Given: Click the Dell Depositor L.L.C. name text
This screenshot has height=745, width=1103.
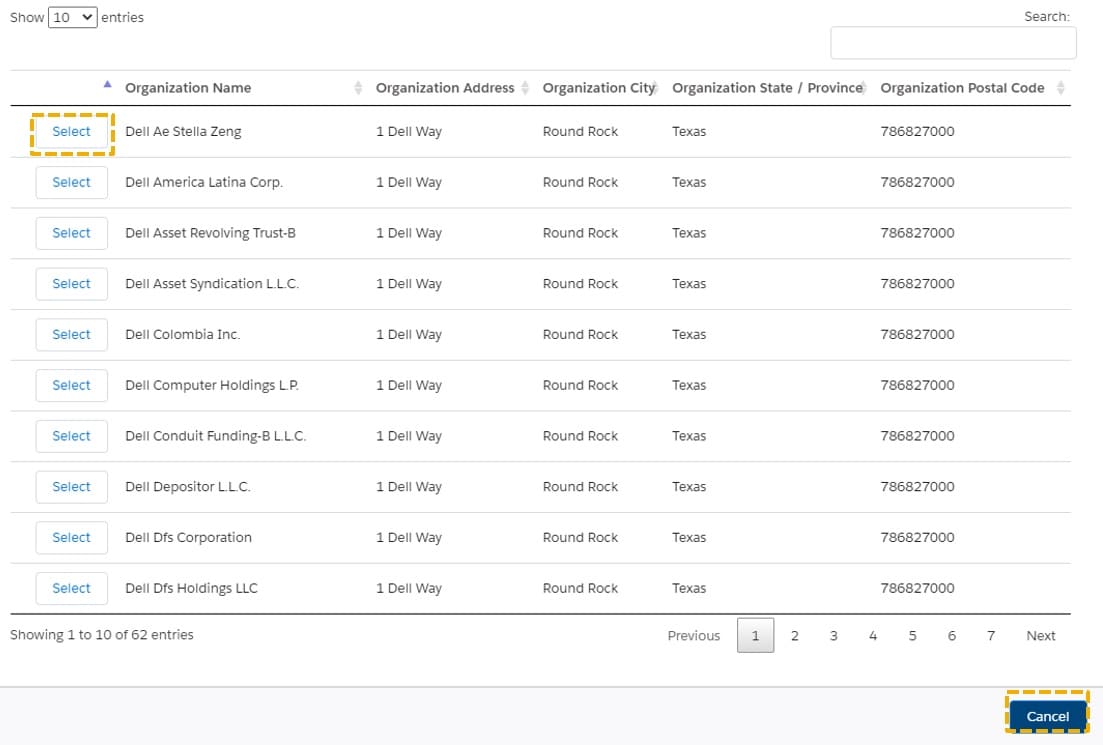Looking at the screenshot, I should pyautogui.click(x=188, y=486).
